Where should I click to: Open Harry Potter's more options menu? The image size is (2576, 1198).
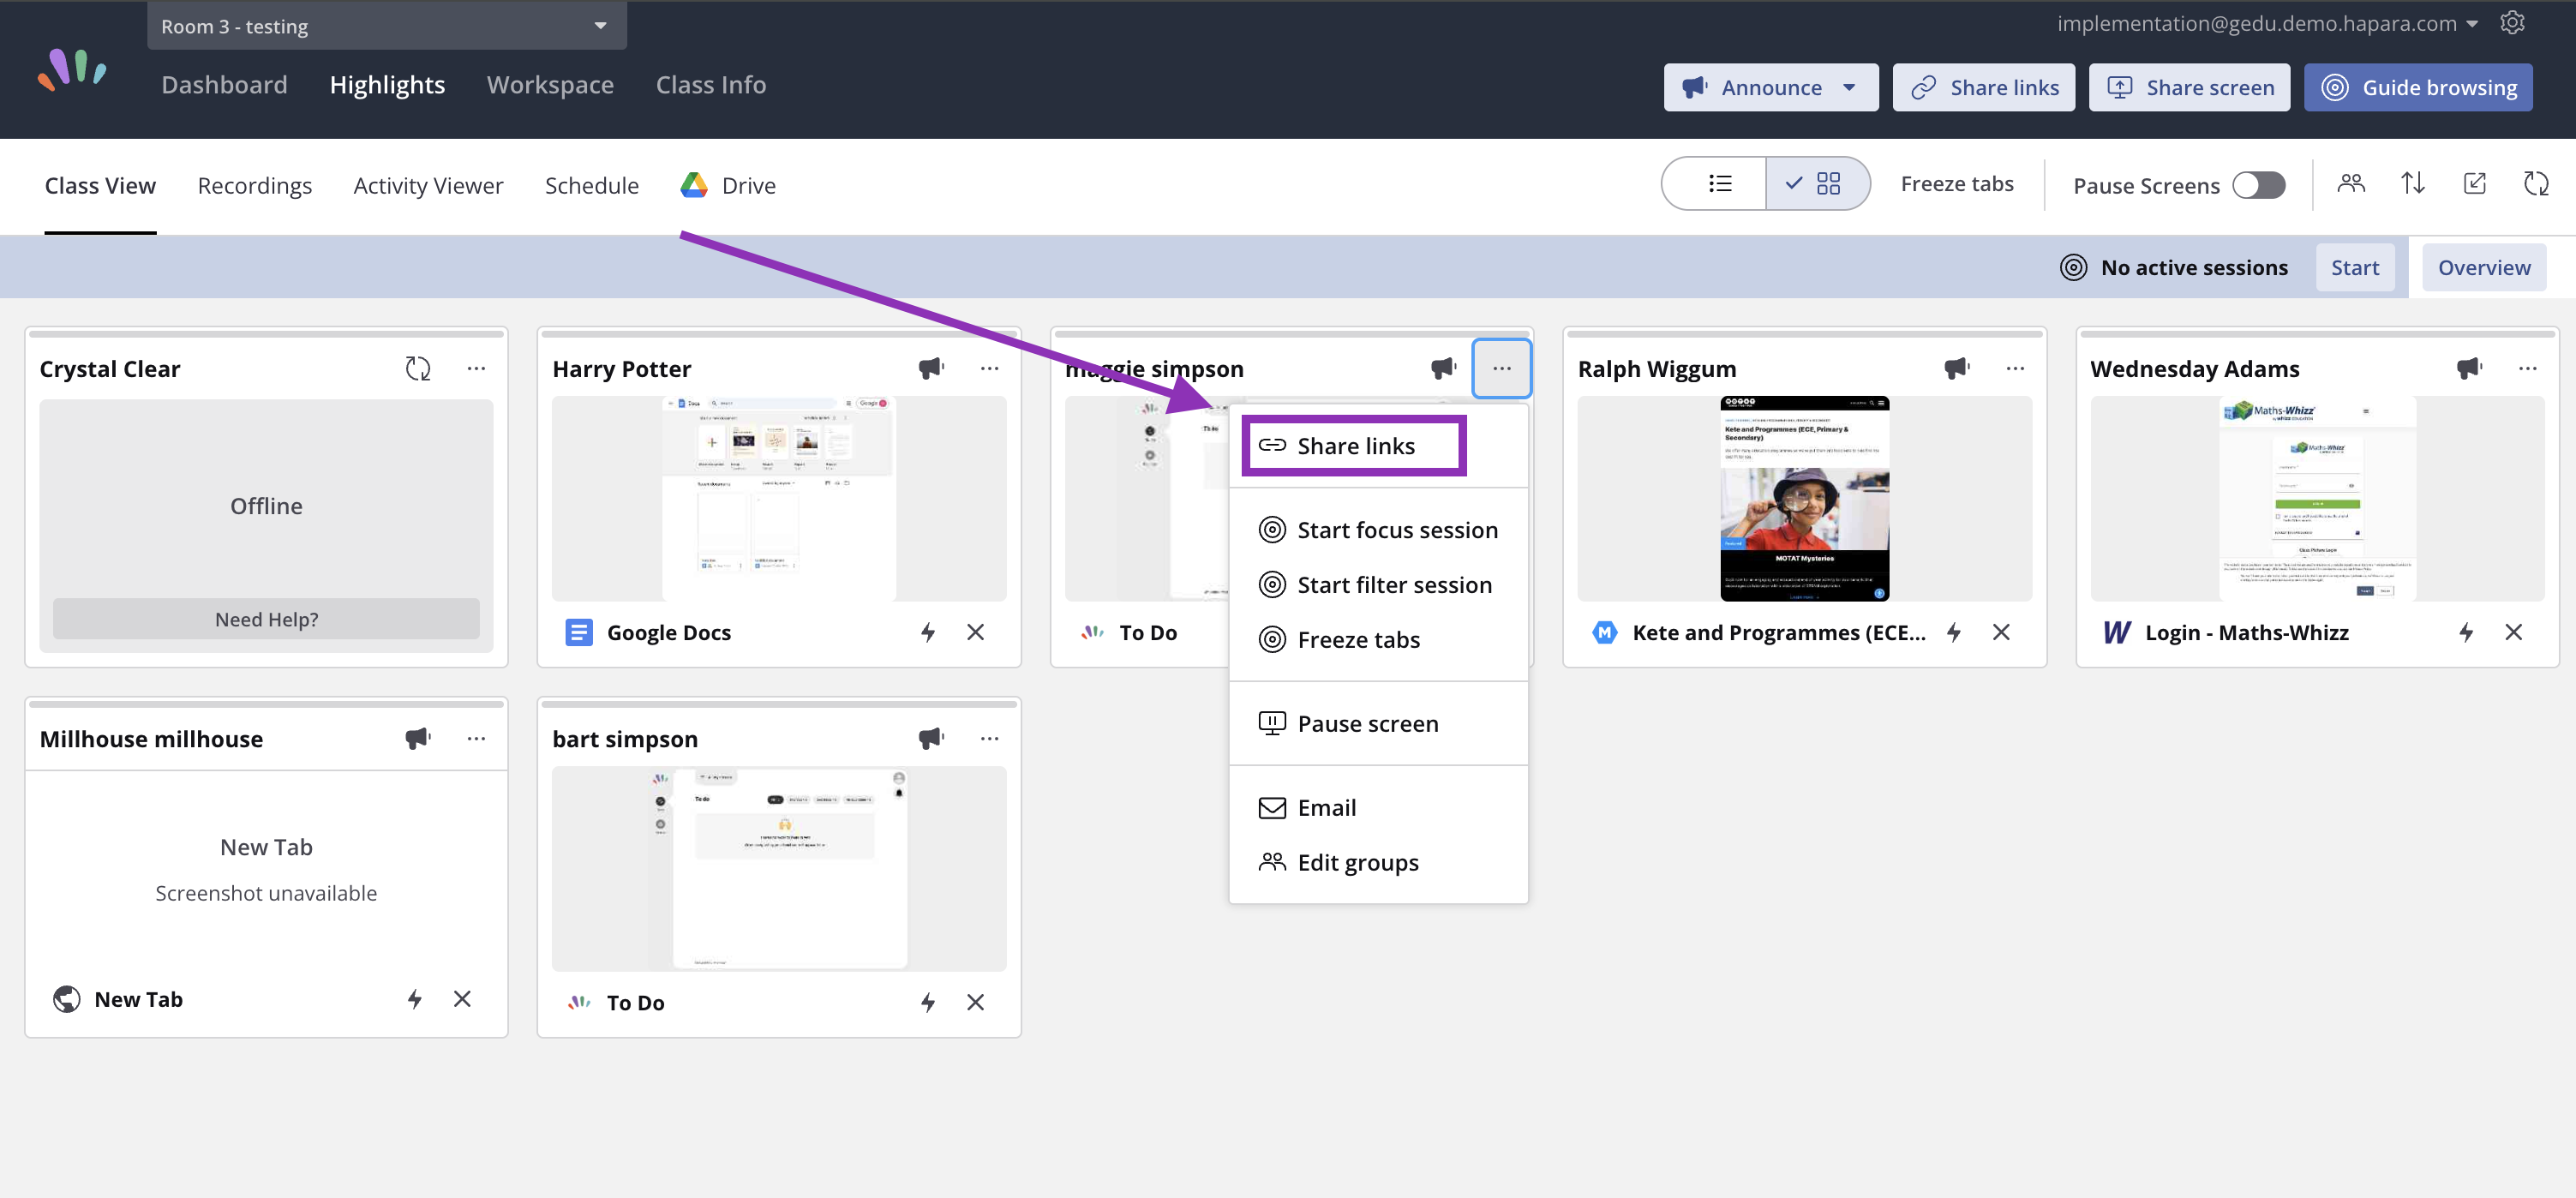pos(989,368)
